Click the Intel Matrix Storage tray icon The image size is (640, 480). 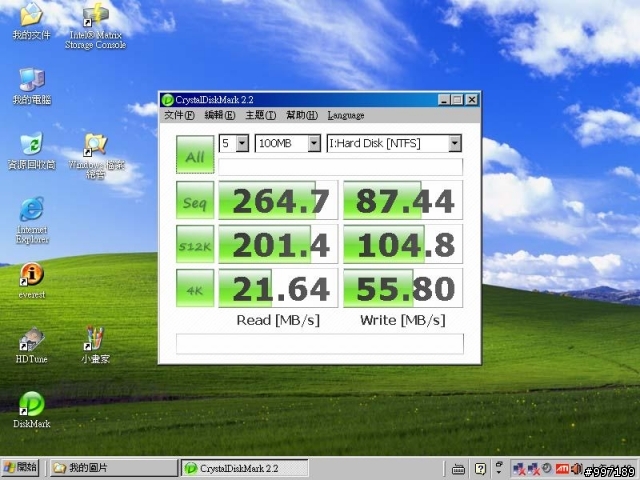[547, 469]
